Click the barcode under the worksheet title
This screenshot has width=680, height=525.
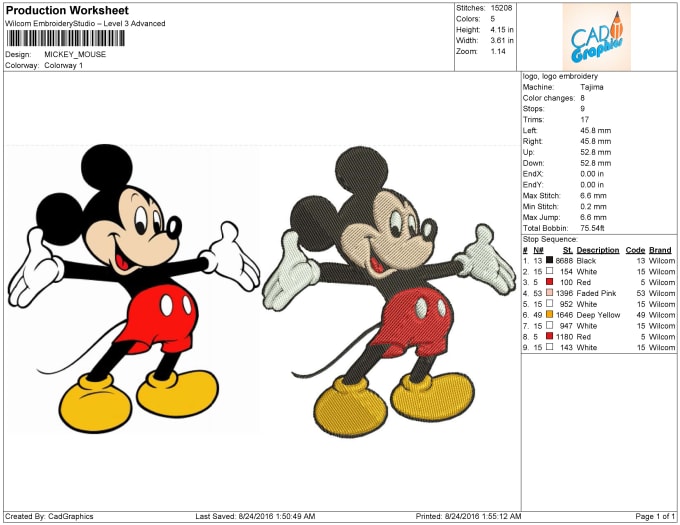tap(65, 38)
